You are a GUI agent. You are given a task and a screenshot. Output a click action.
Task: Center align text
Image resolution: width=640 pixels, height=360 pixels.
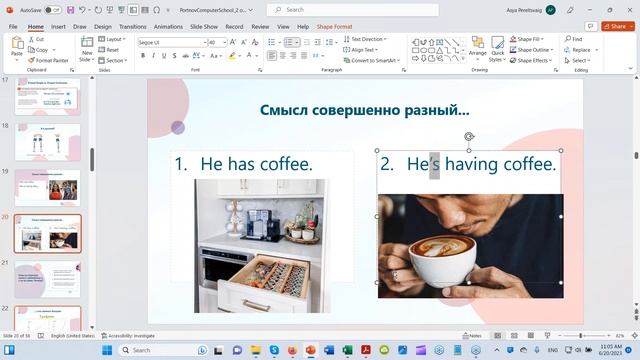[x=282, y=56]
